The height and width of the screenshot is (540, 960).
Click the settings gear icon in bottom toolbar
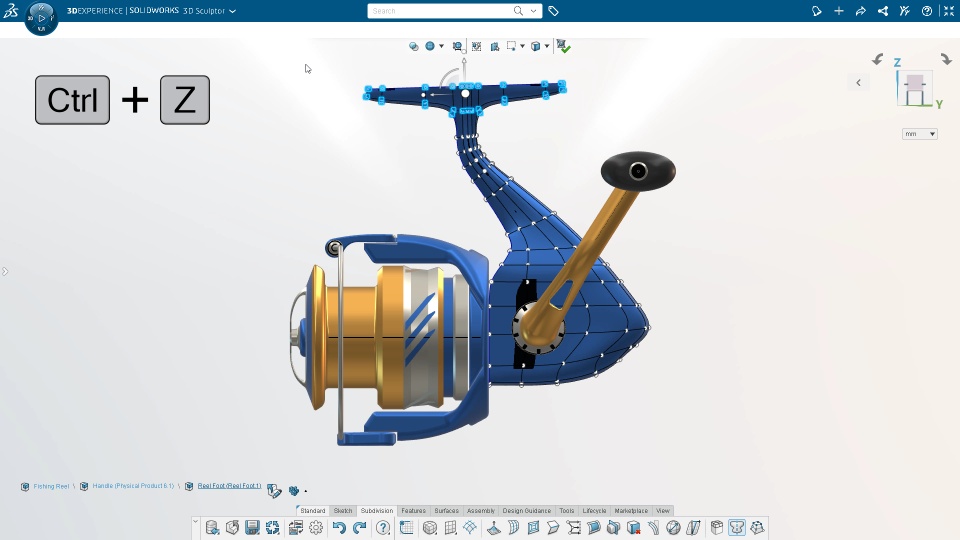(316, 527)
